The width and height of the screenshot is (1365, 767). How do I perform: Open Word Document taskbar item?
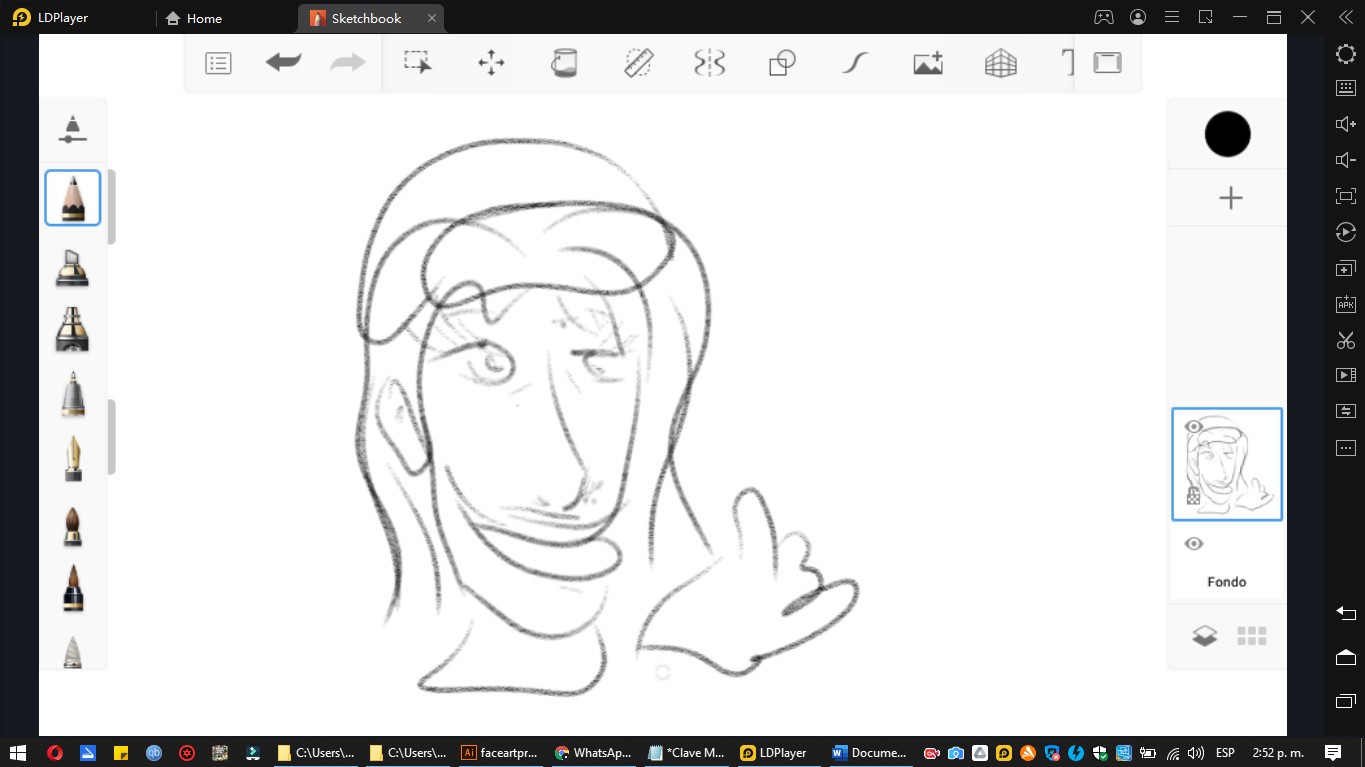pyautogui.click(x=870, y=753)
